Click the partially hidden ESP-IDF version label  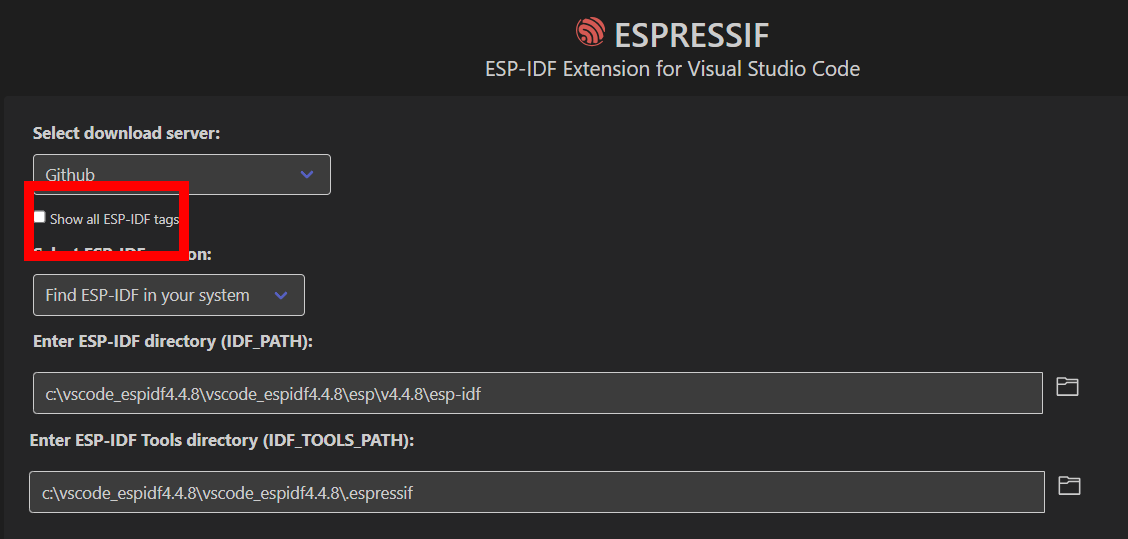tap(200, 255)
